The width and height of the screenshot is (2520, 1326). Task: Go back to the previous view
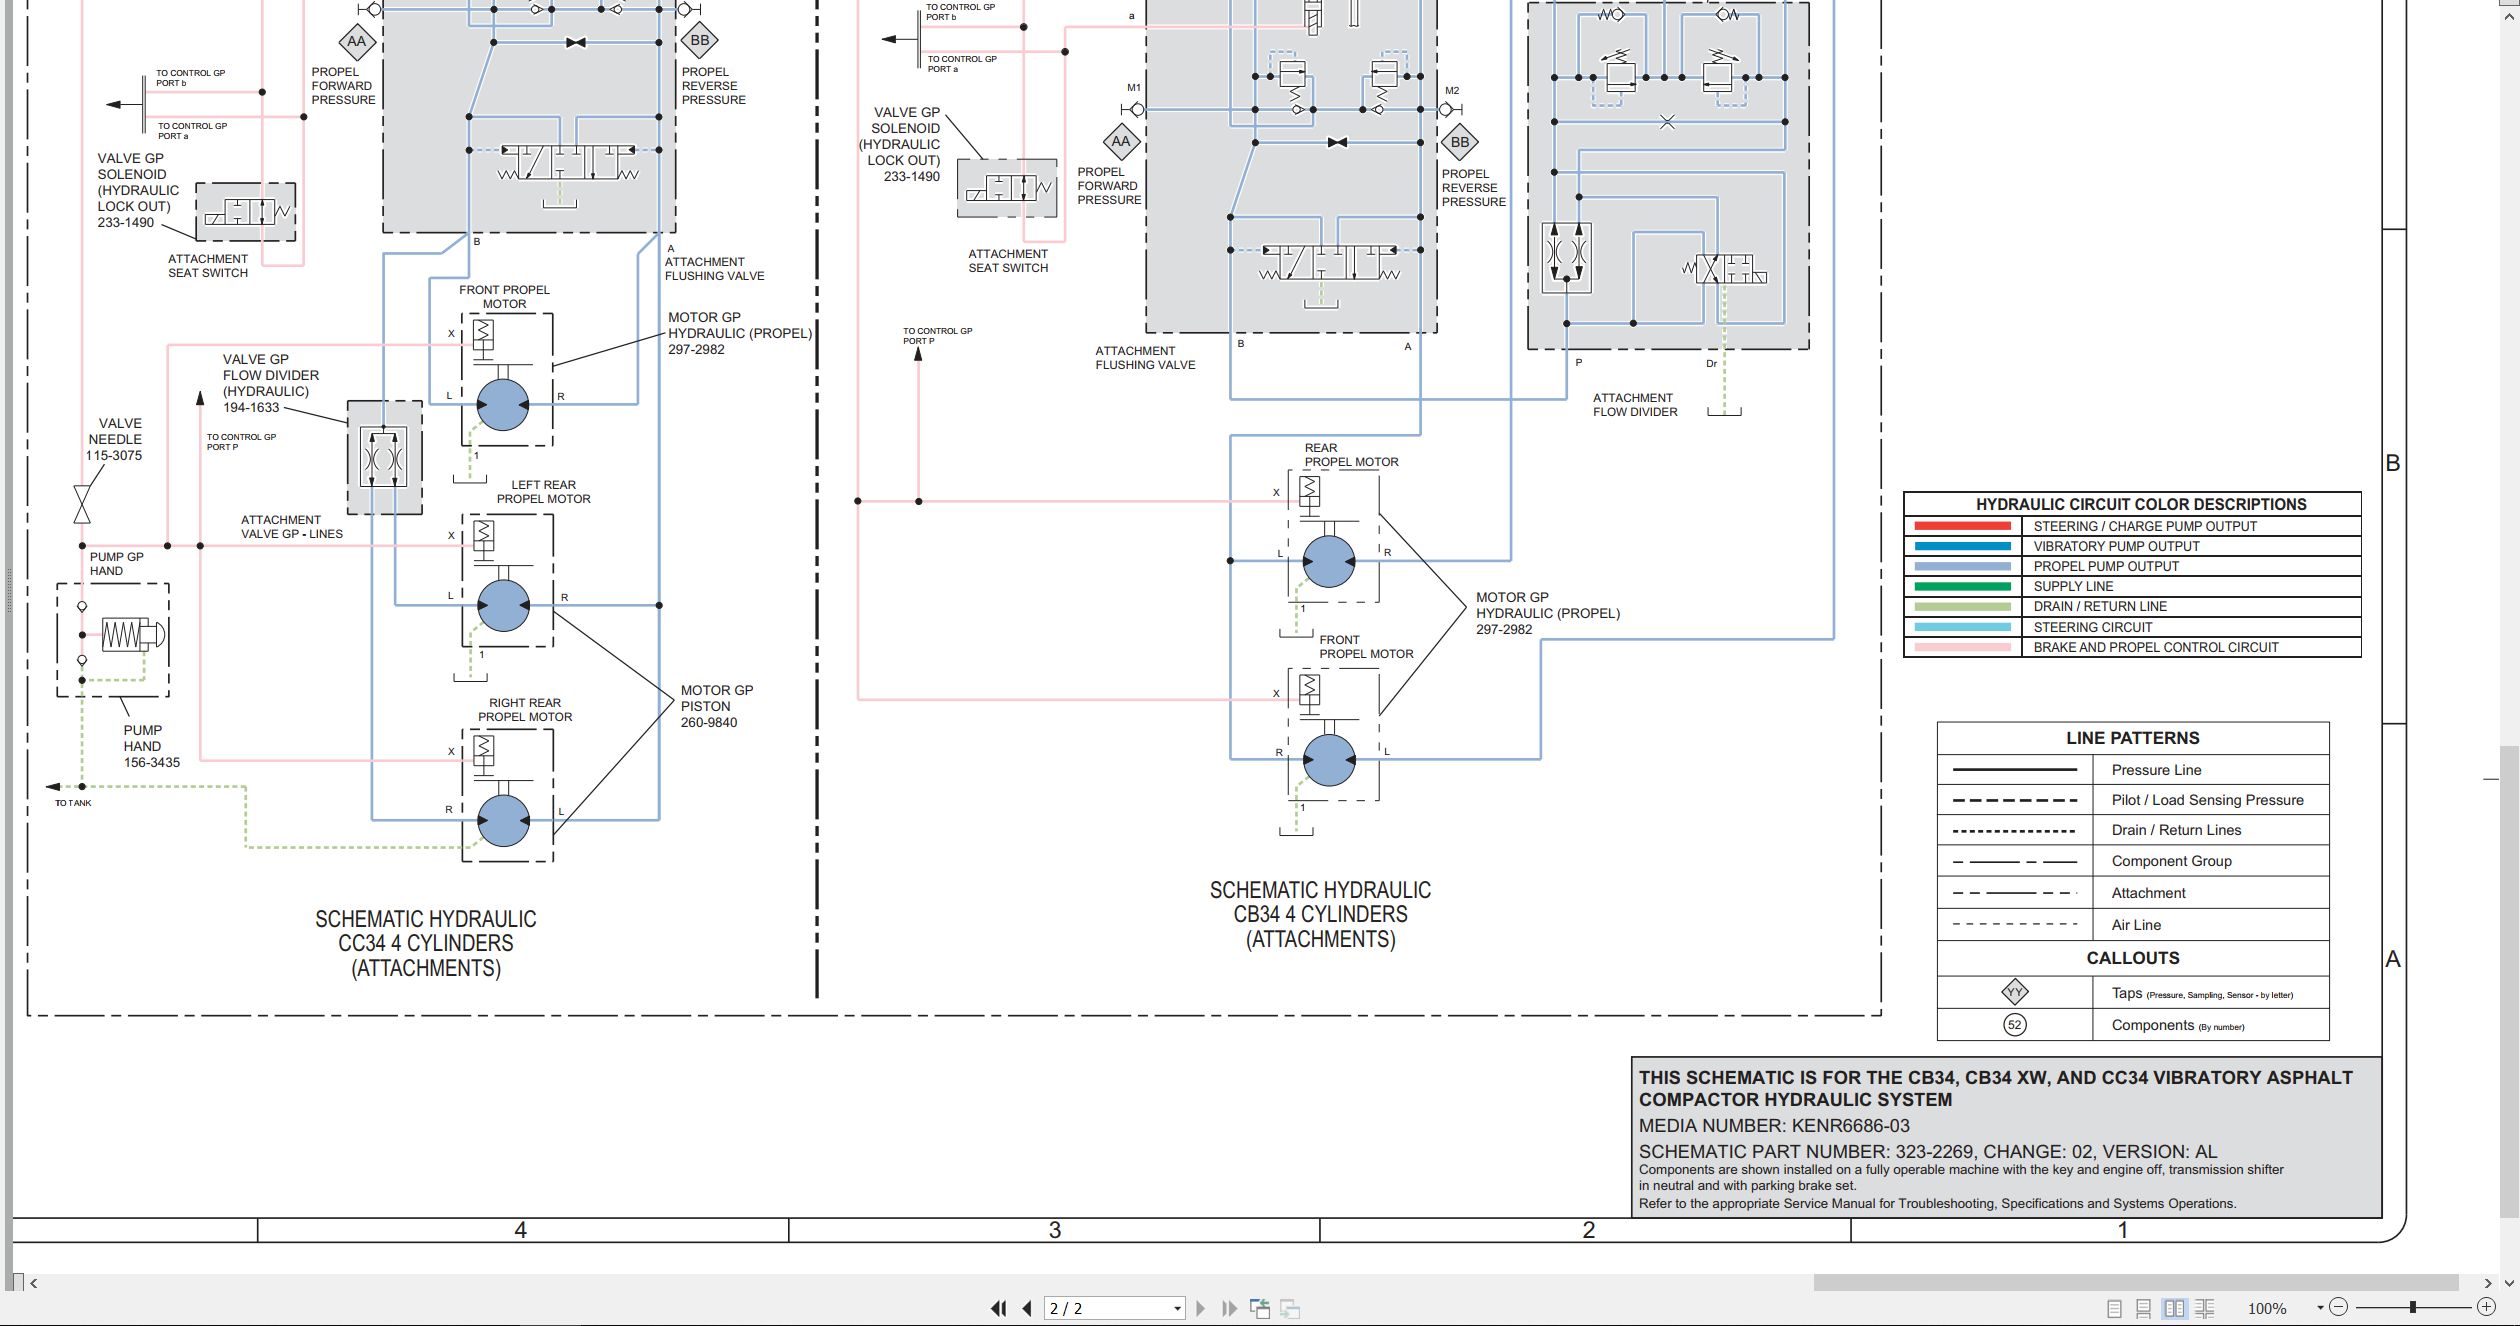tap(1260, 1308)
